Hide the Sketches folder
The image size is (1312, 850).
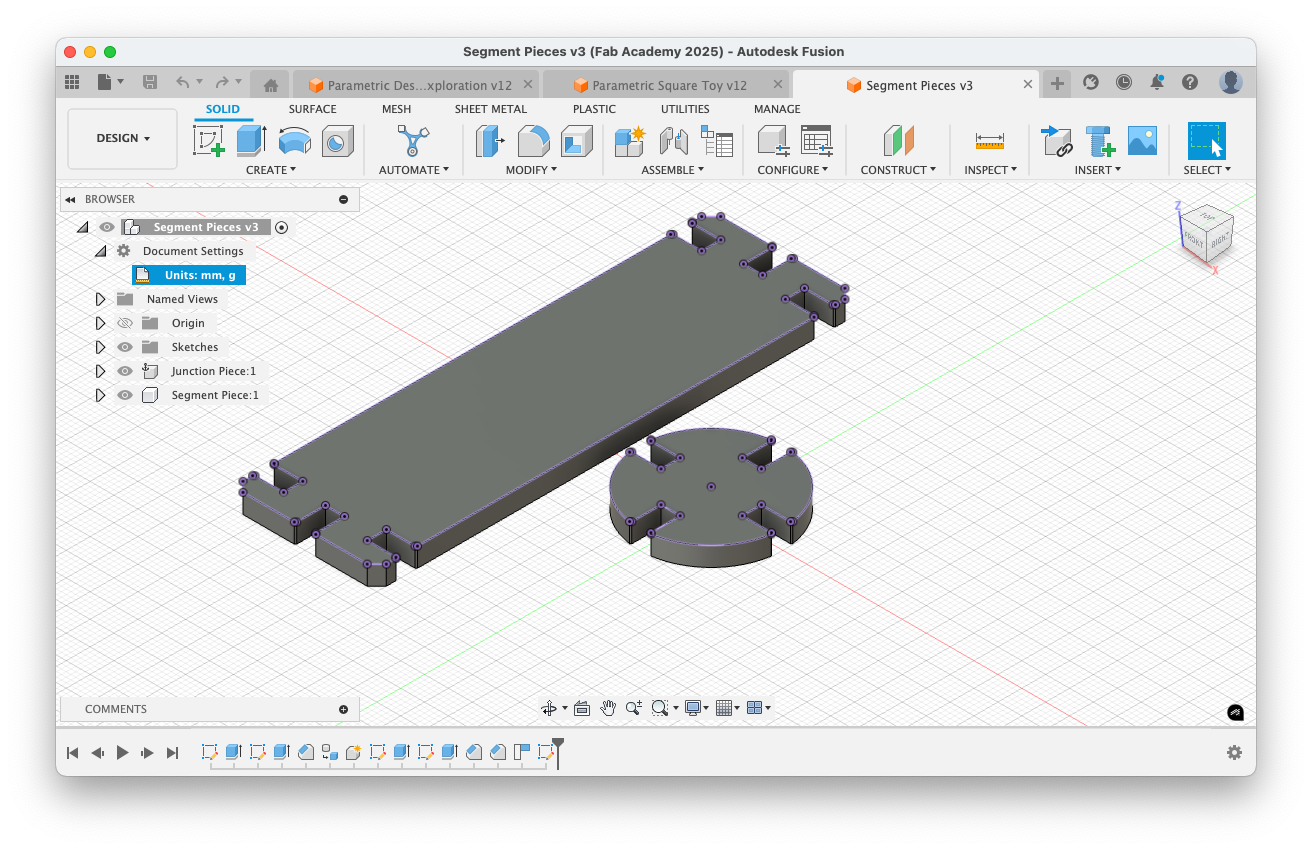125,347
